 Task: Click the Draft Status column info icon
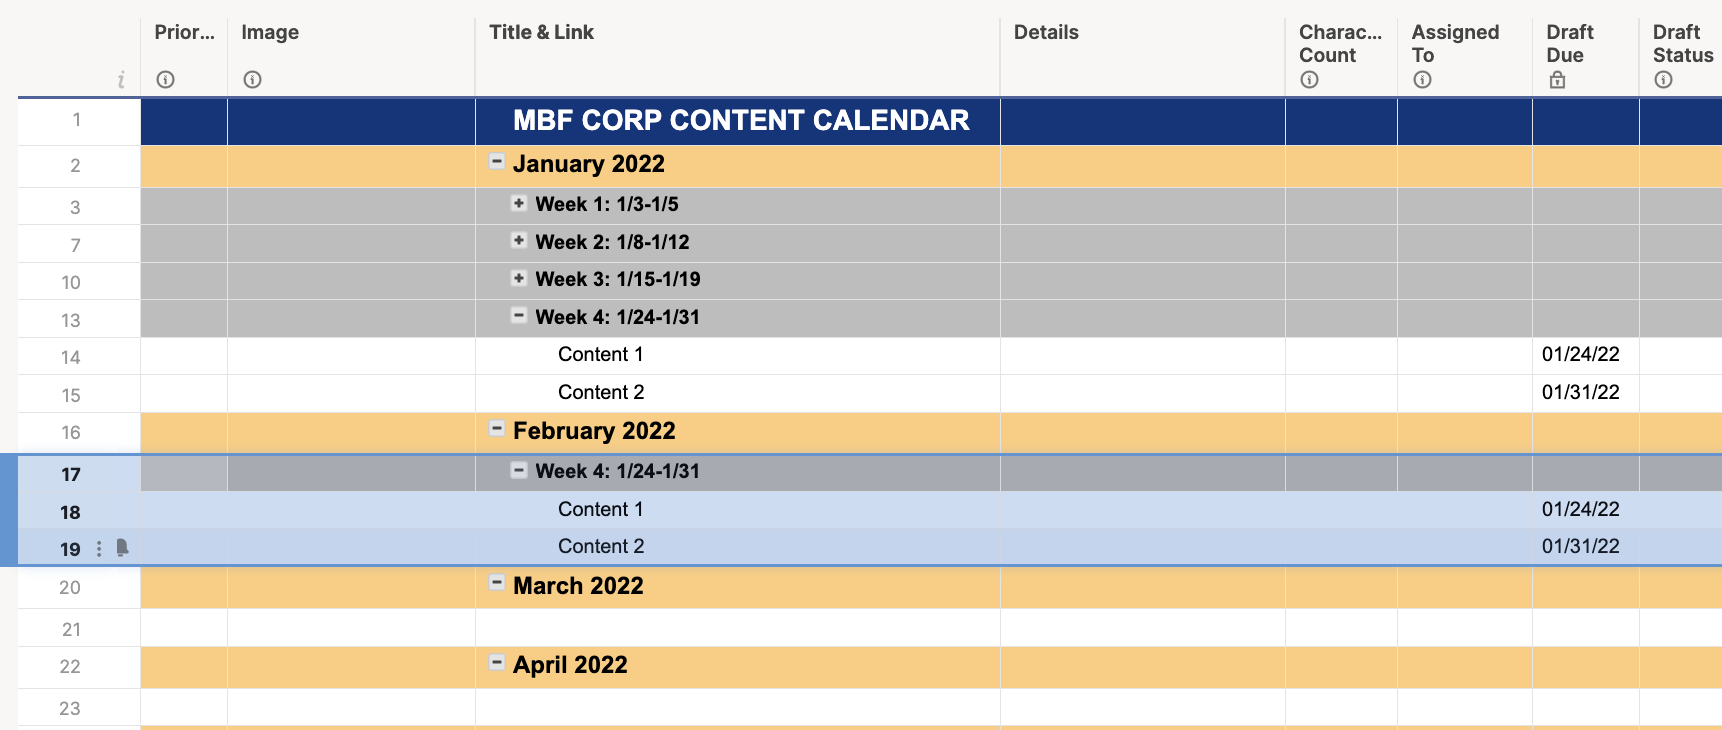pyautogui.click(x=1665, y=79)
